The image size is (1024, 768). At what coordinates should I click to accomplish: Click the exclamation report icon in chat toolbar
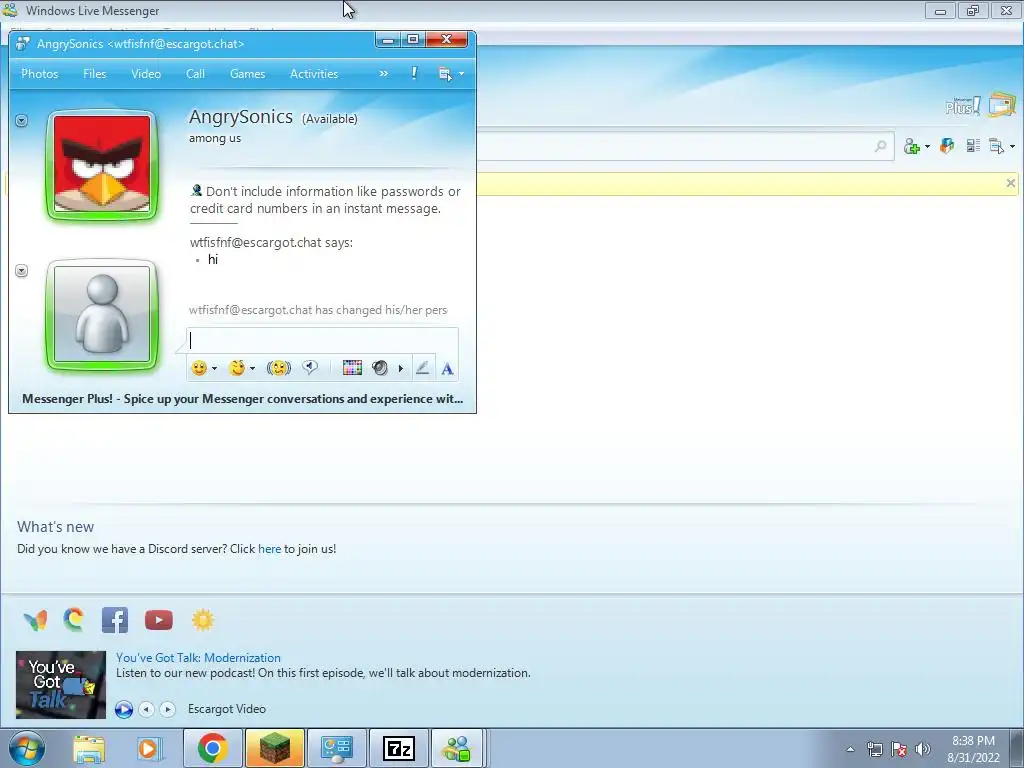click(x=414, y=73)
